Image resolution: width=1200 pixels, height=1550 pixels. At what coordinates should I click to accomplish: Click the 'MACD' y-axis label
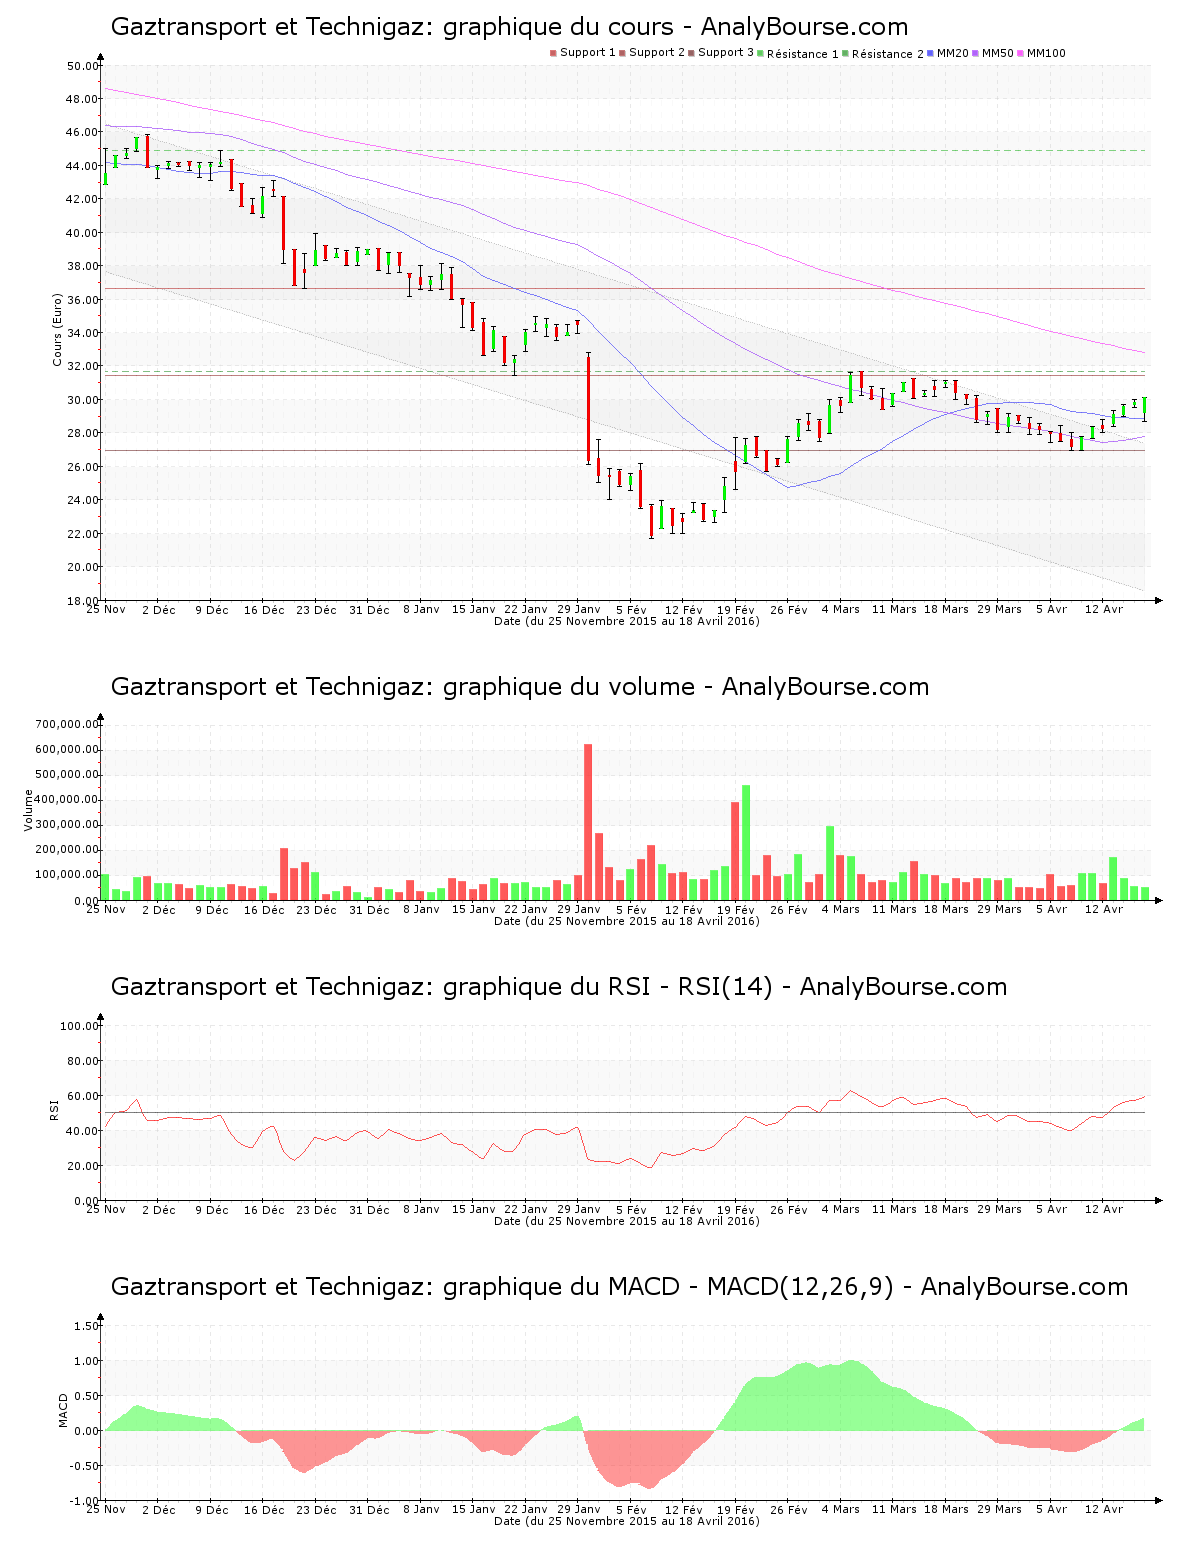pyautogui.click(x=65, y=1410)
